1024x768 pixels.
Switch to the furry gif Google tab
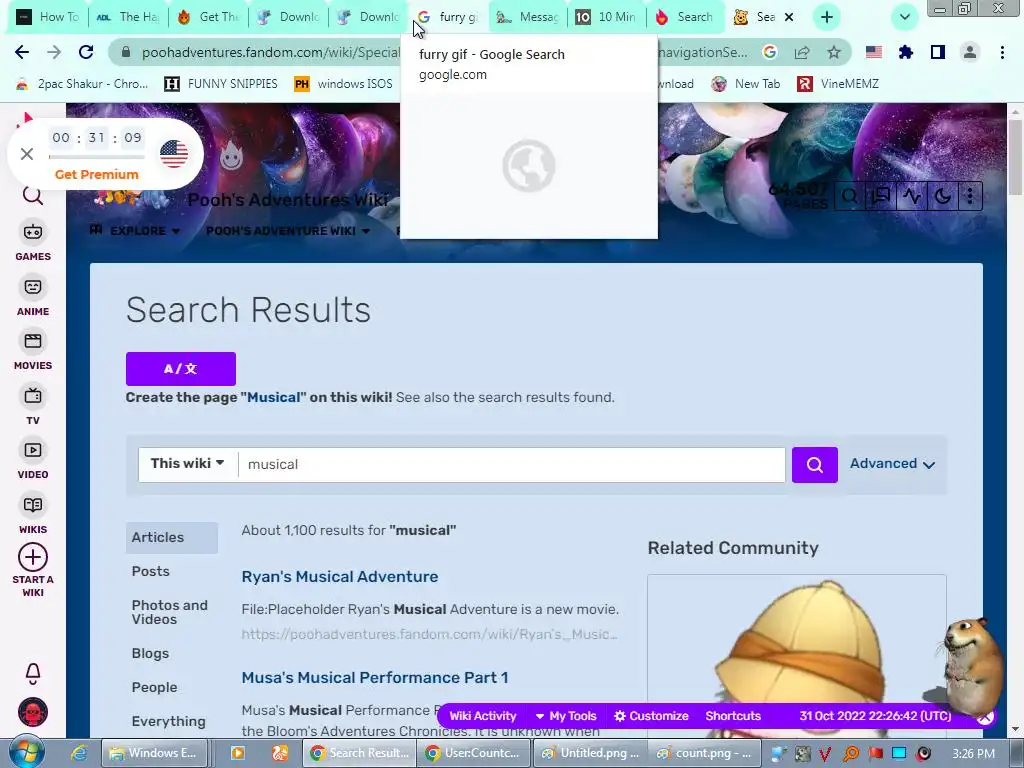(448, 17)
